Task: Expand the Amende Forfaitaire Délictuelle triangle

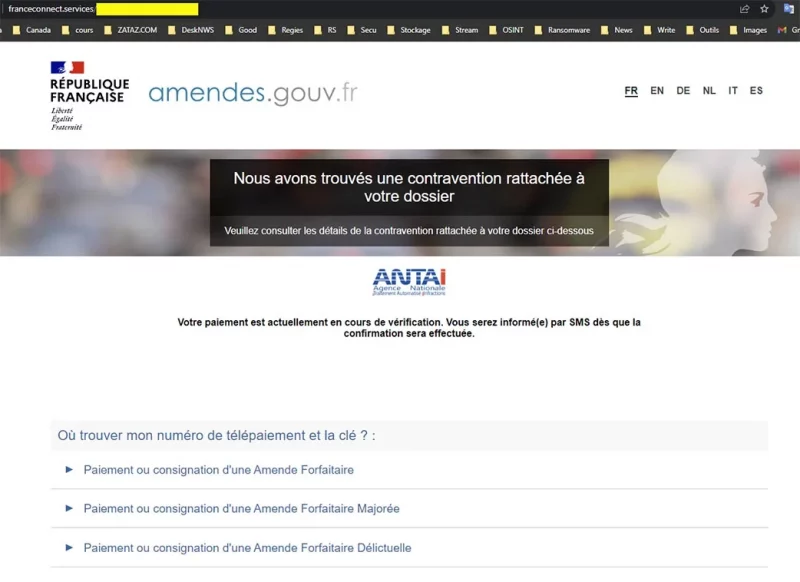Action: click(69, 547)
